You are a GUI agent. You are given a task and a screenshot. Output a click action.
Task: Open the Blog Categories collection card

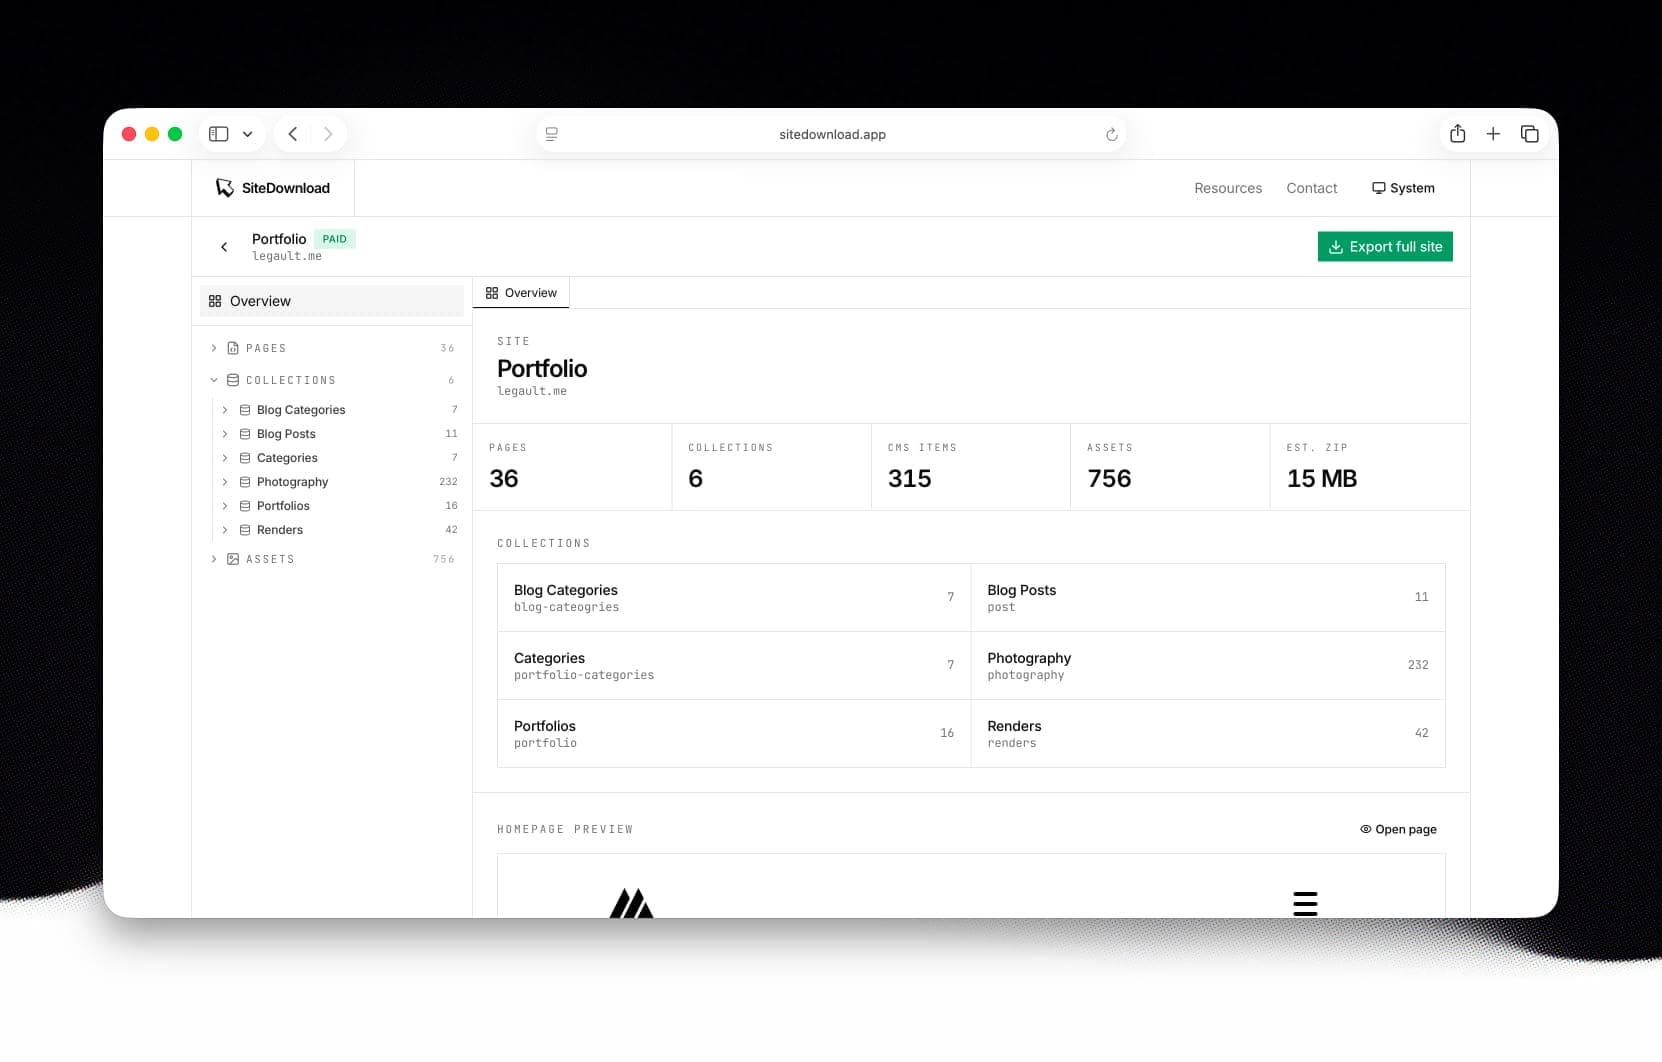point(734,598)
